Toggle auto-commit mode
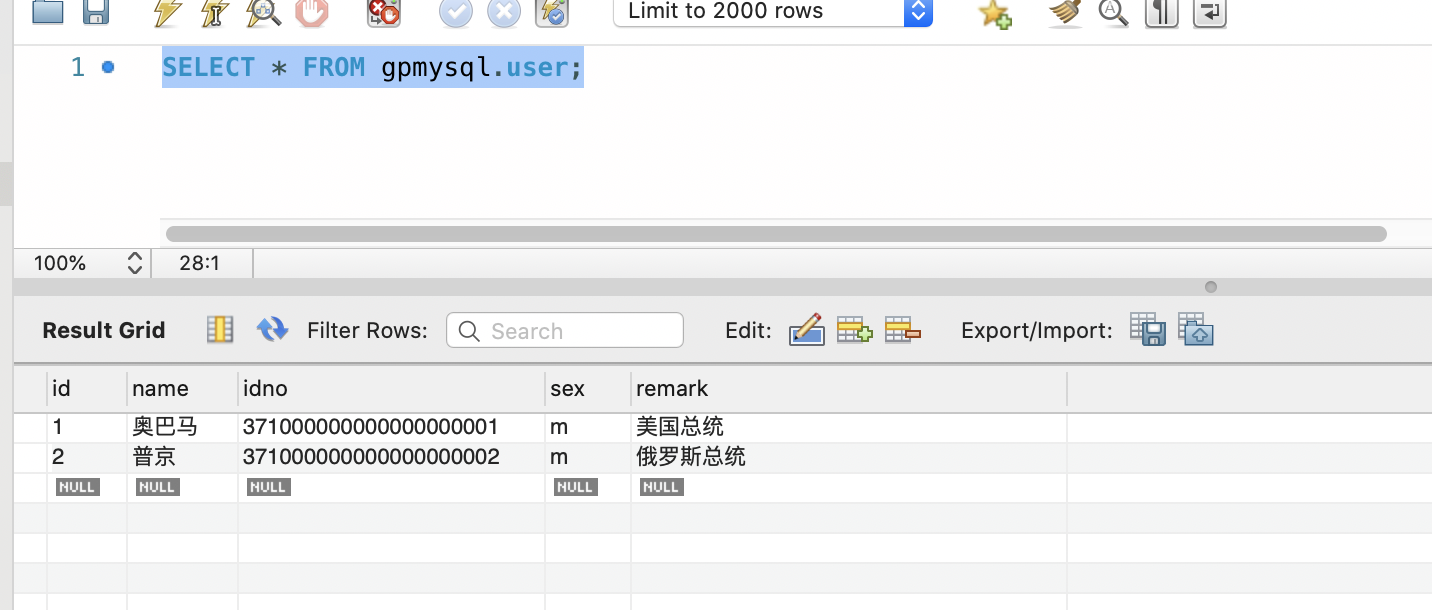Screen dimensions: 1432x610 pyautogui.click(x=552, y=12)
